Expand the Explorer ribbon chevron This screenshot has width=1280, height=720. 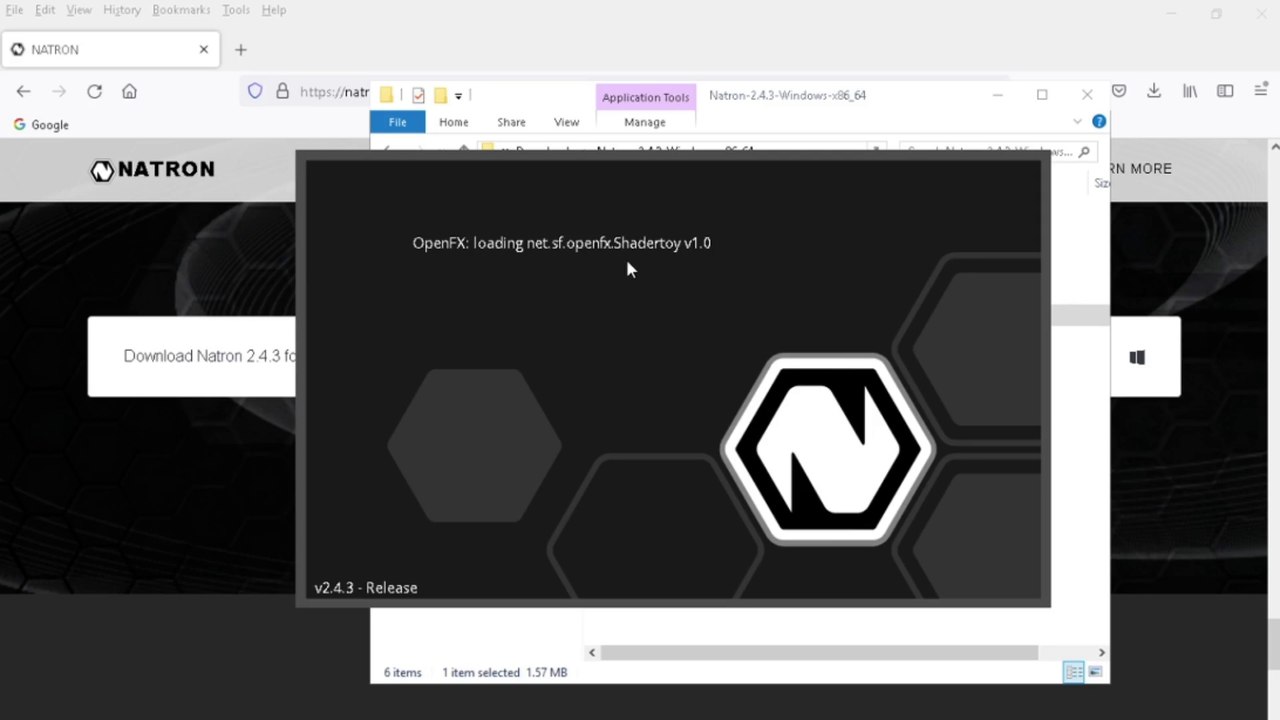[x=1077, y=121]
